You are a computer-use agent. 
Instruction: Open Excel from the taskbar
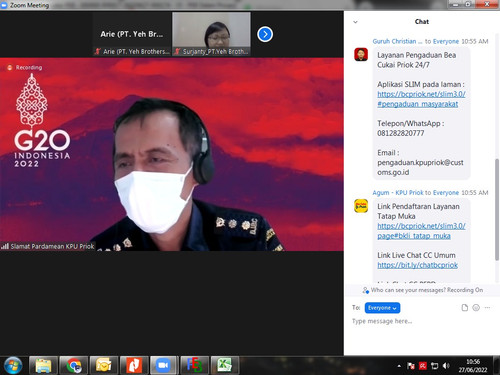click(x=224, y=365)
